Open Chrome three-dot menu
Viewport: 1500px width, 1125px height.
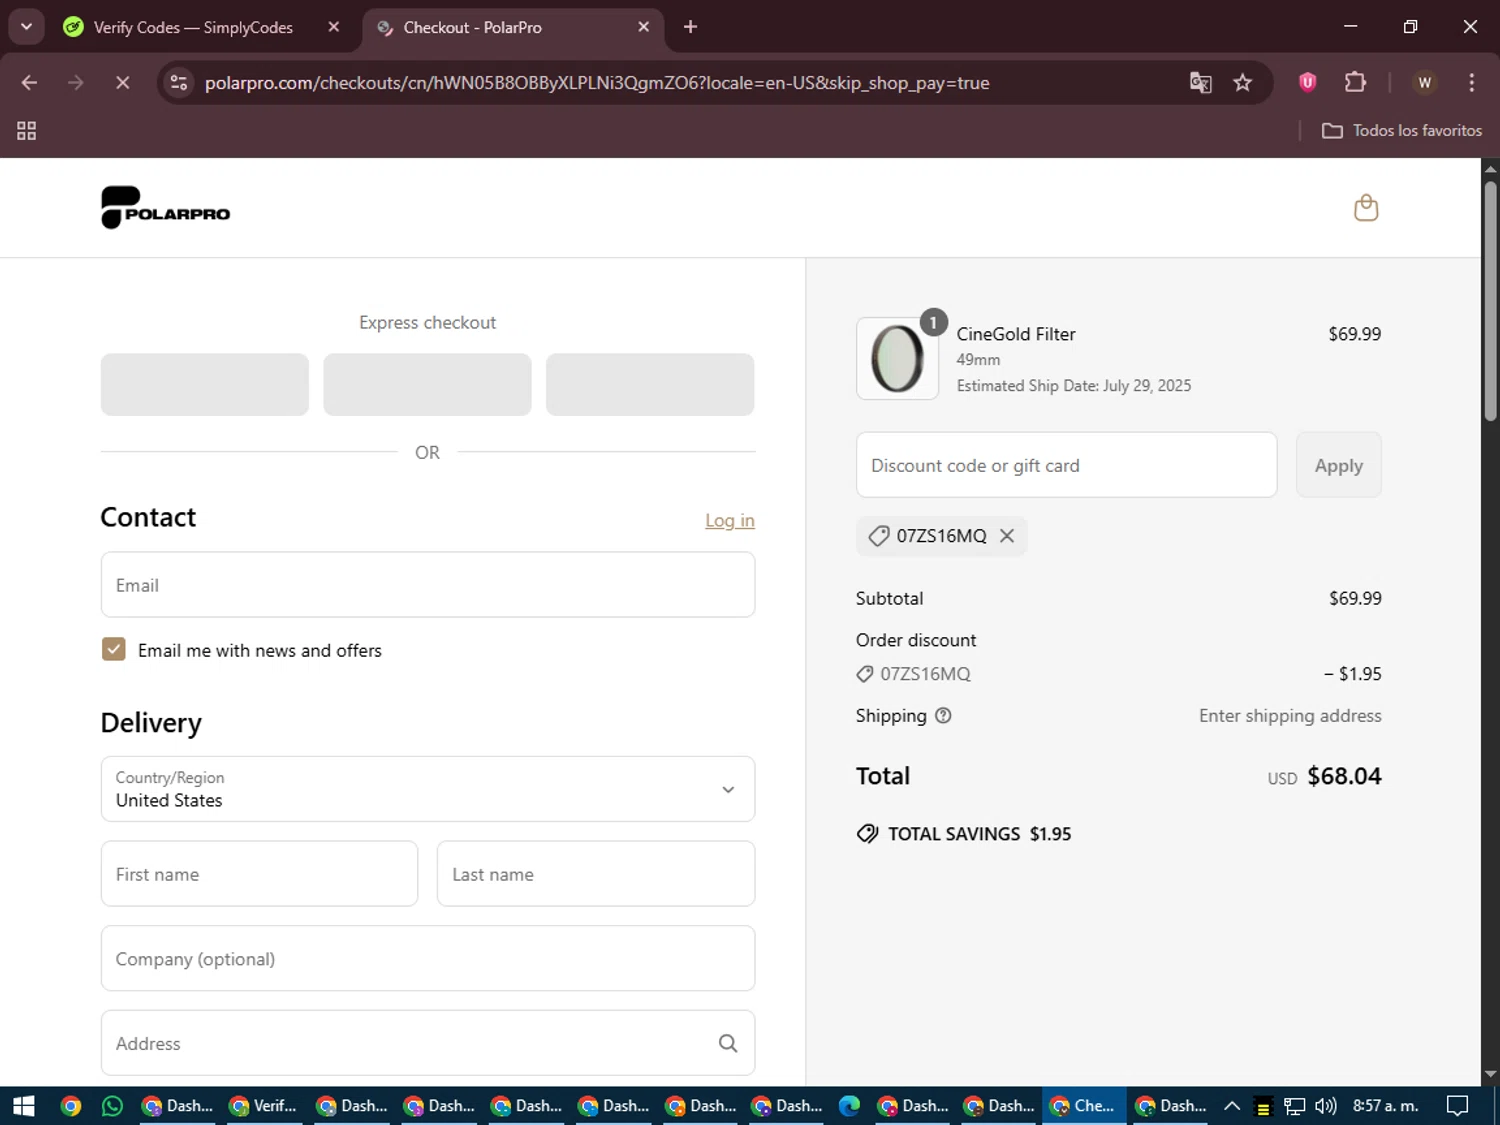click(x=1471, y=82)
